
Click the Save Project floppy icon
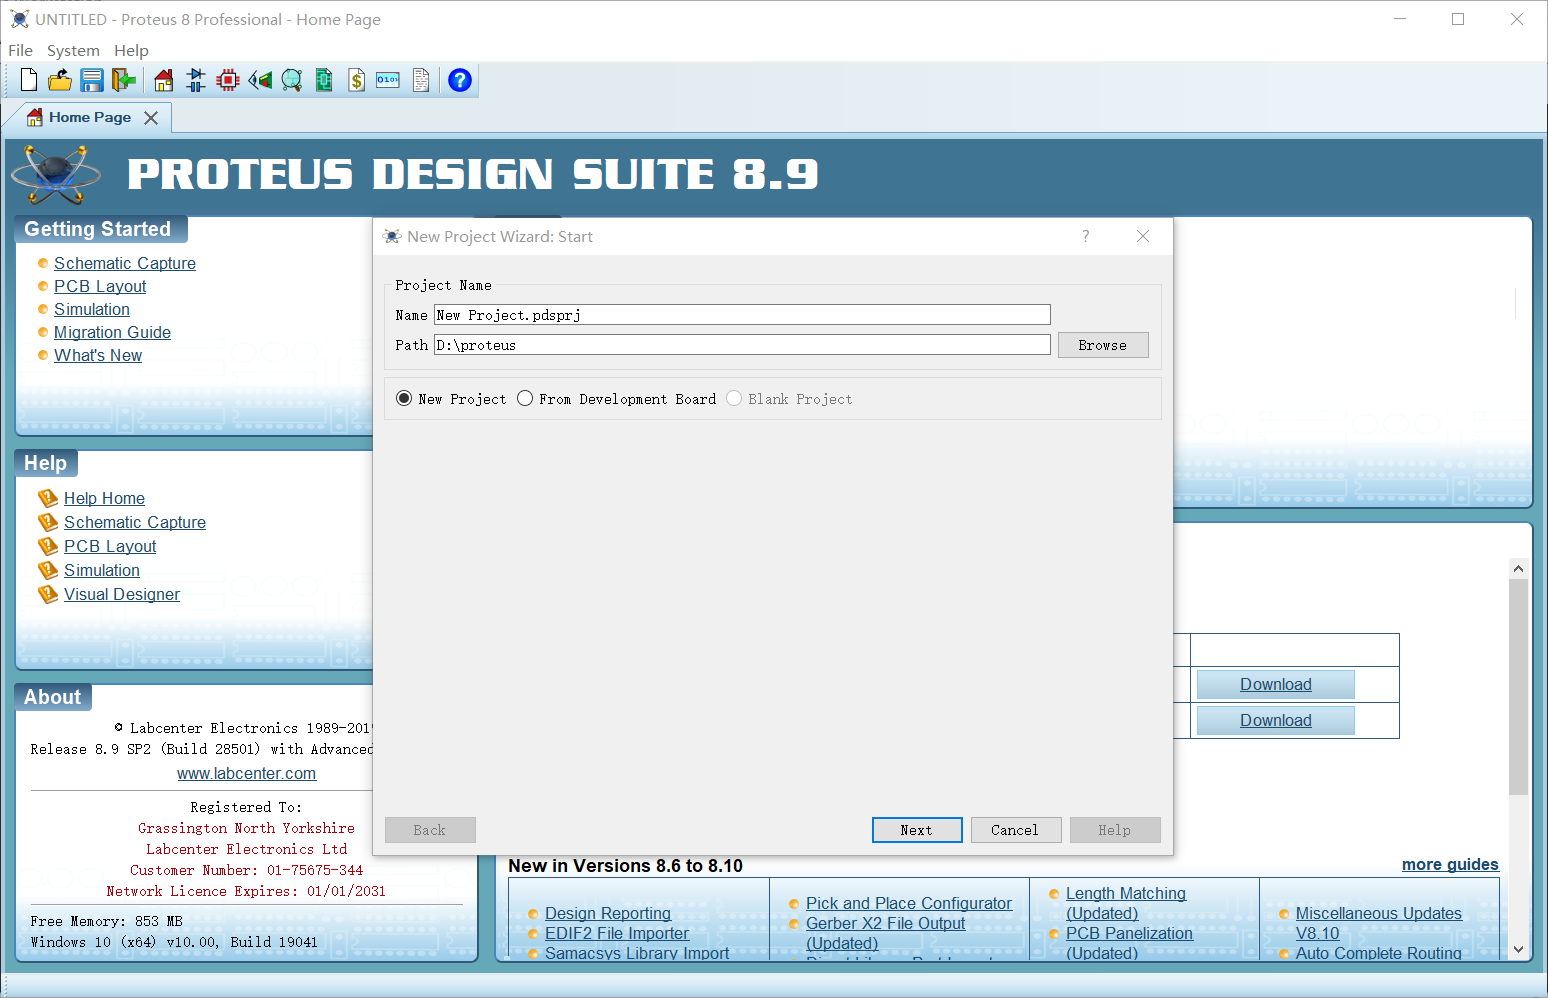pyautogui.click(x=92, y=80)
